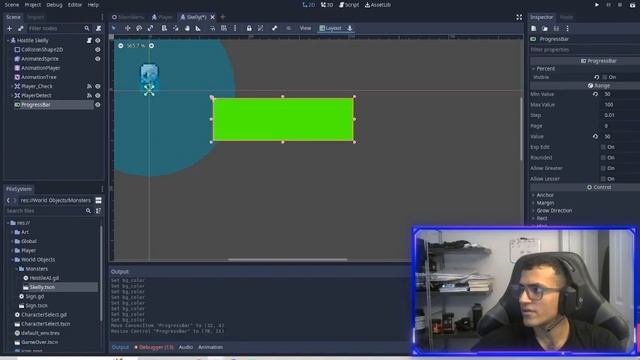The image size is (640, 360).
Task: Toggle distraction-free mode expand icon
Action: tap(519, 17)
